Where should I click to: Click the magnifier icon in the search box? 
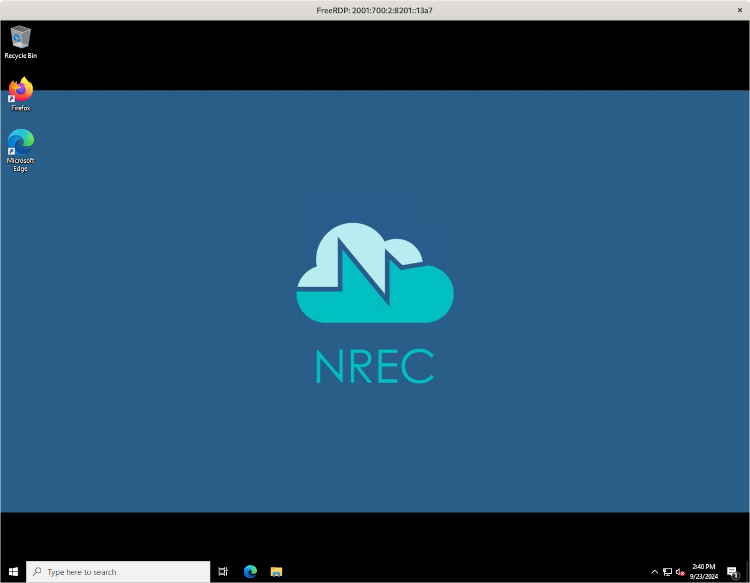tap(37, 572)
